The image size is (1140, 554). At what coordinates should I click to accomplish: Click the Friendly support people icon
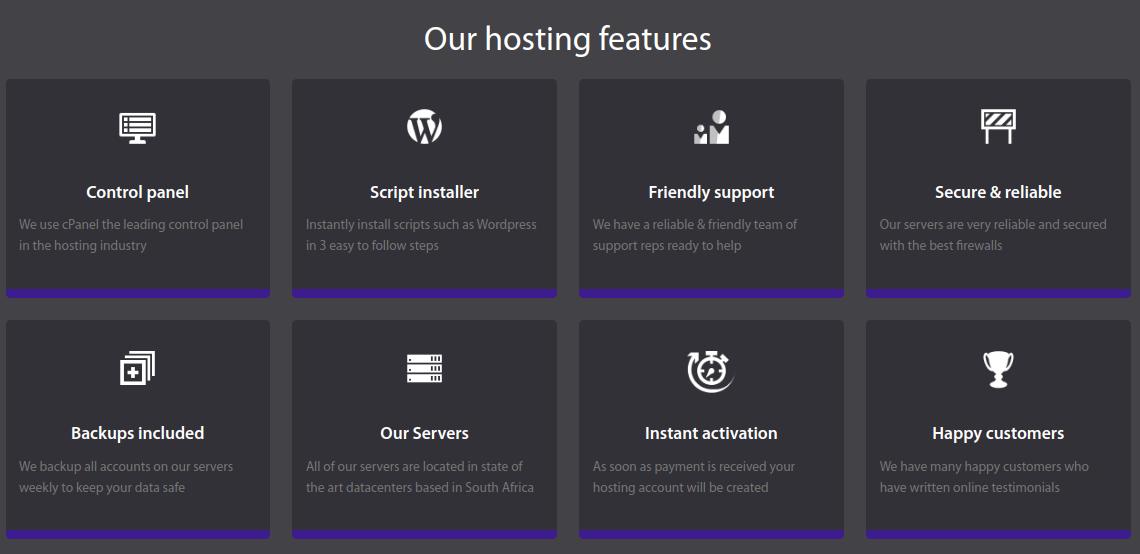pyautogui.click(x=711, y=127)
